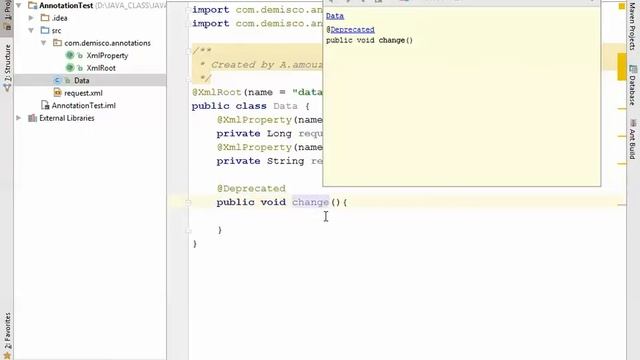Click the highlighted 'change' method name

pos(310,202)
